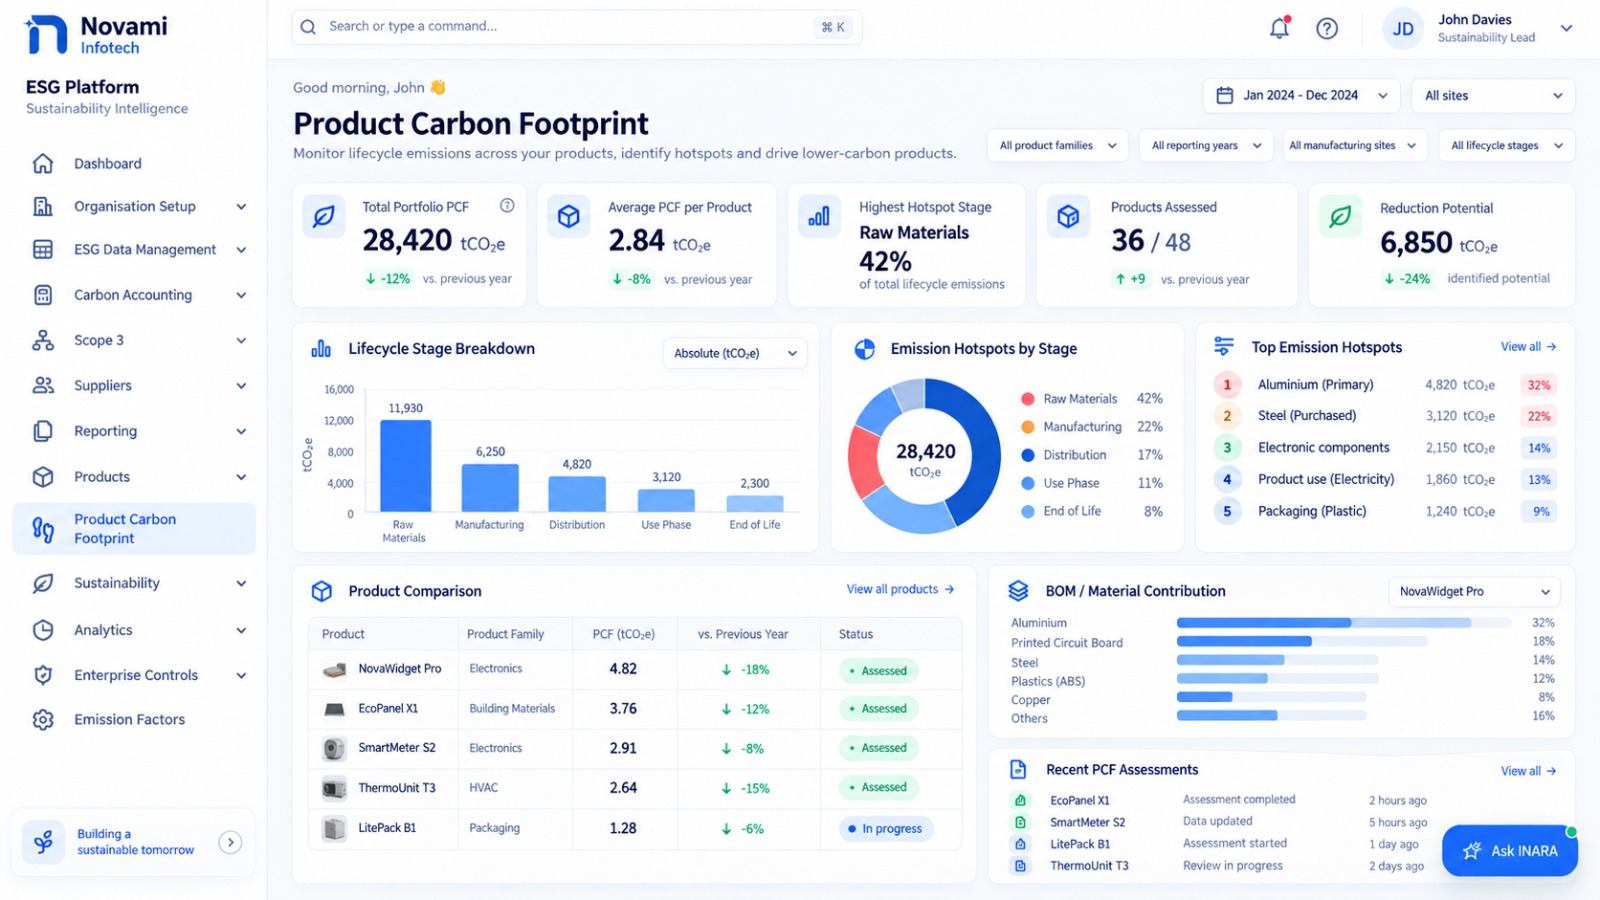Select Product Carbon Footprint in sidebar

134,528
